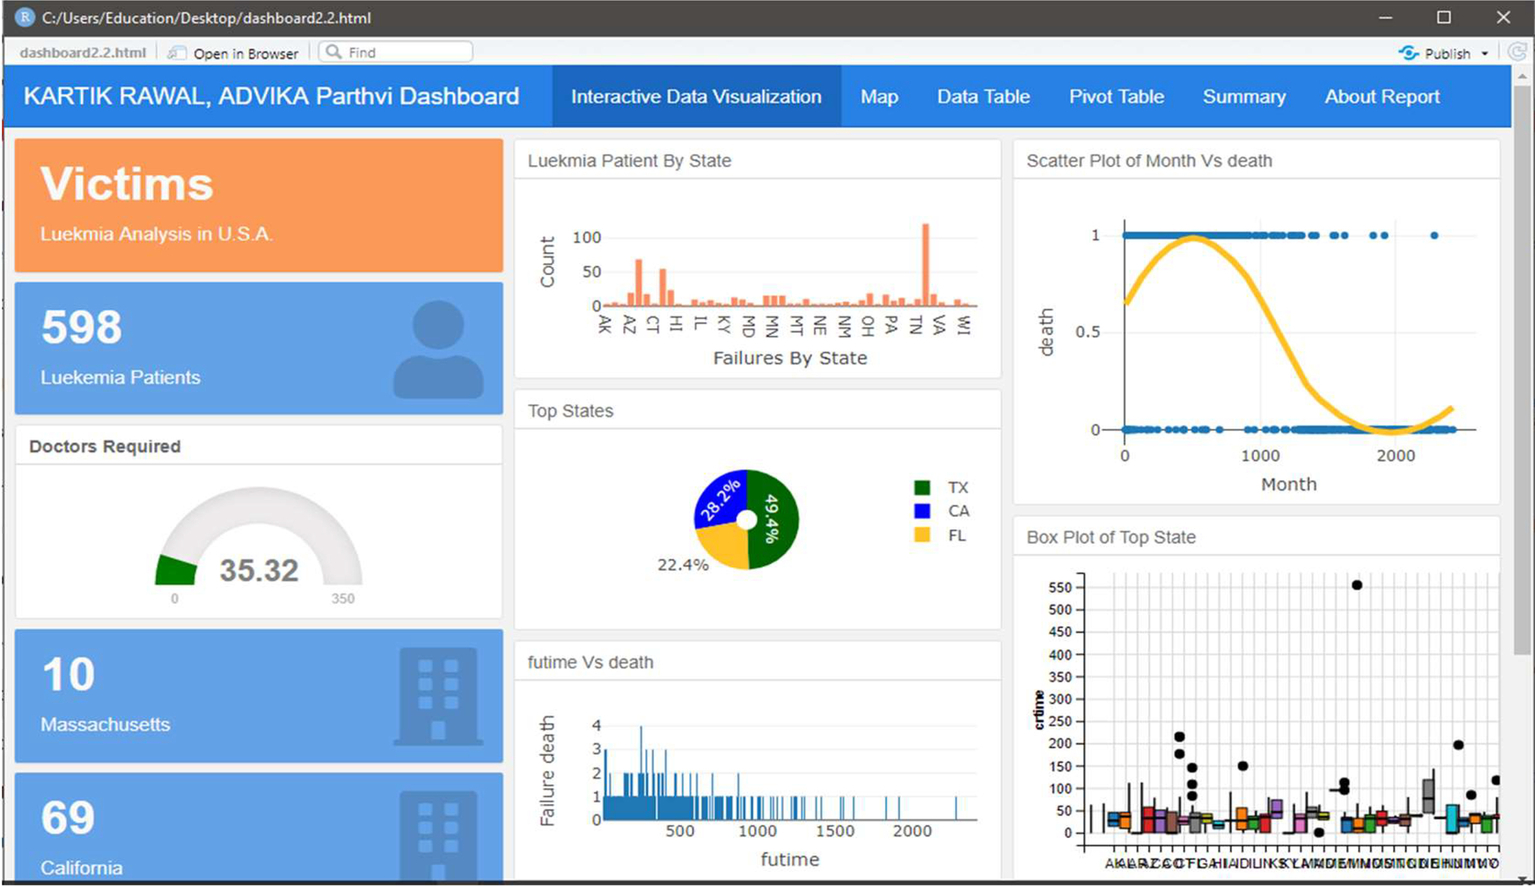The width and height of the screenshot is (1535, 886).
Task: Open the Summary tab
Action: pyautogui.click(x=1244, y=97)
